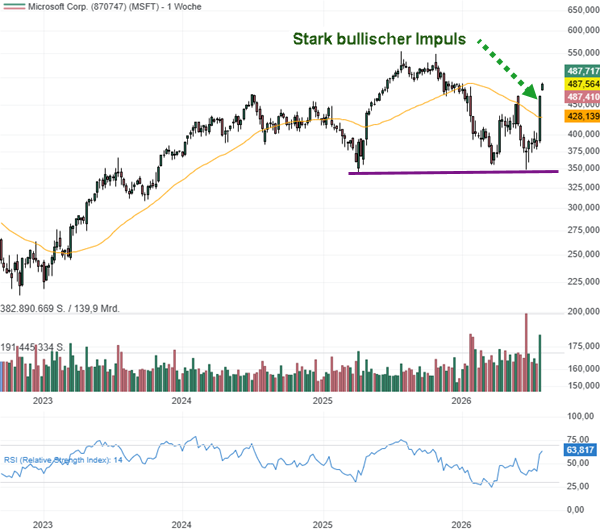Click the blue volume bar at the chart's left edge

pyautogui.click(x=1, y=376)
